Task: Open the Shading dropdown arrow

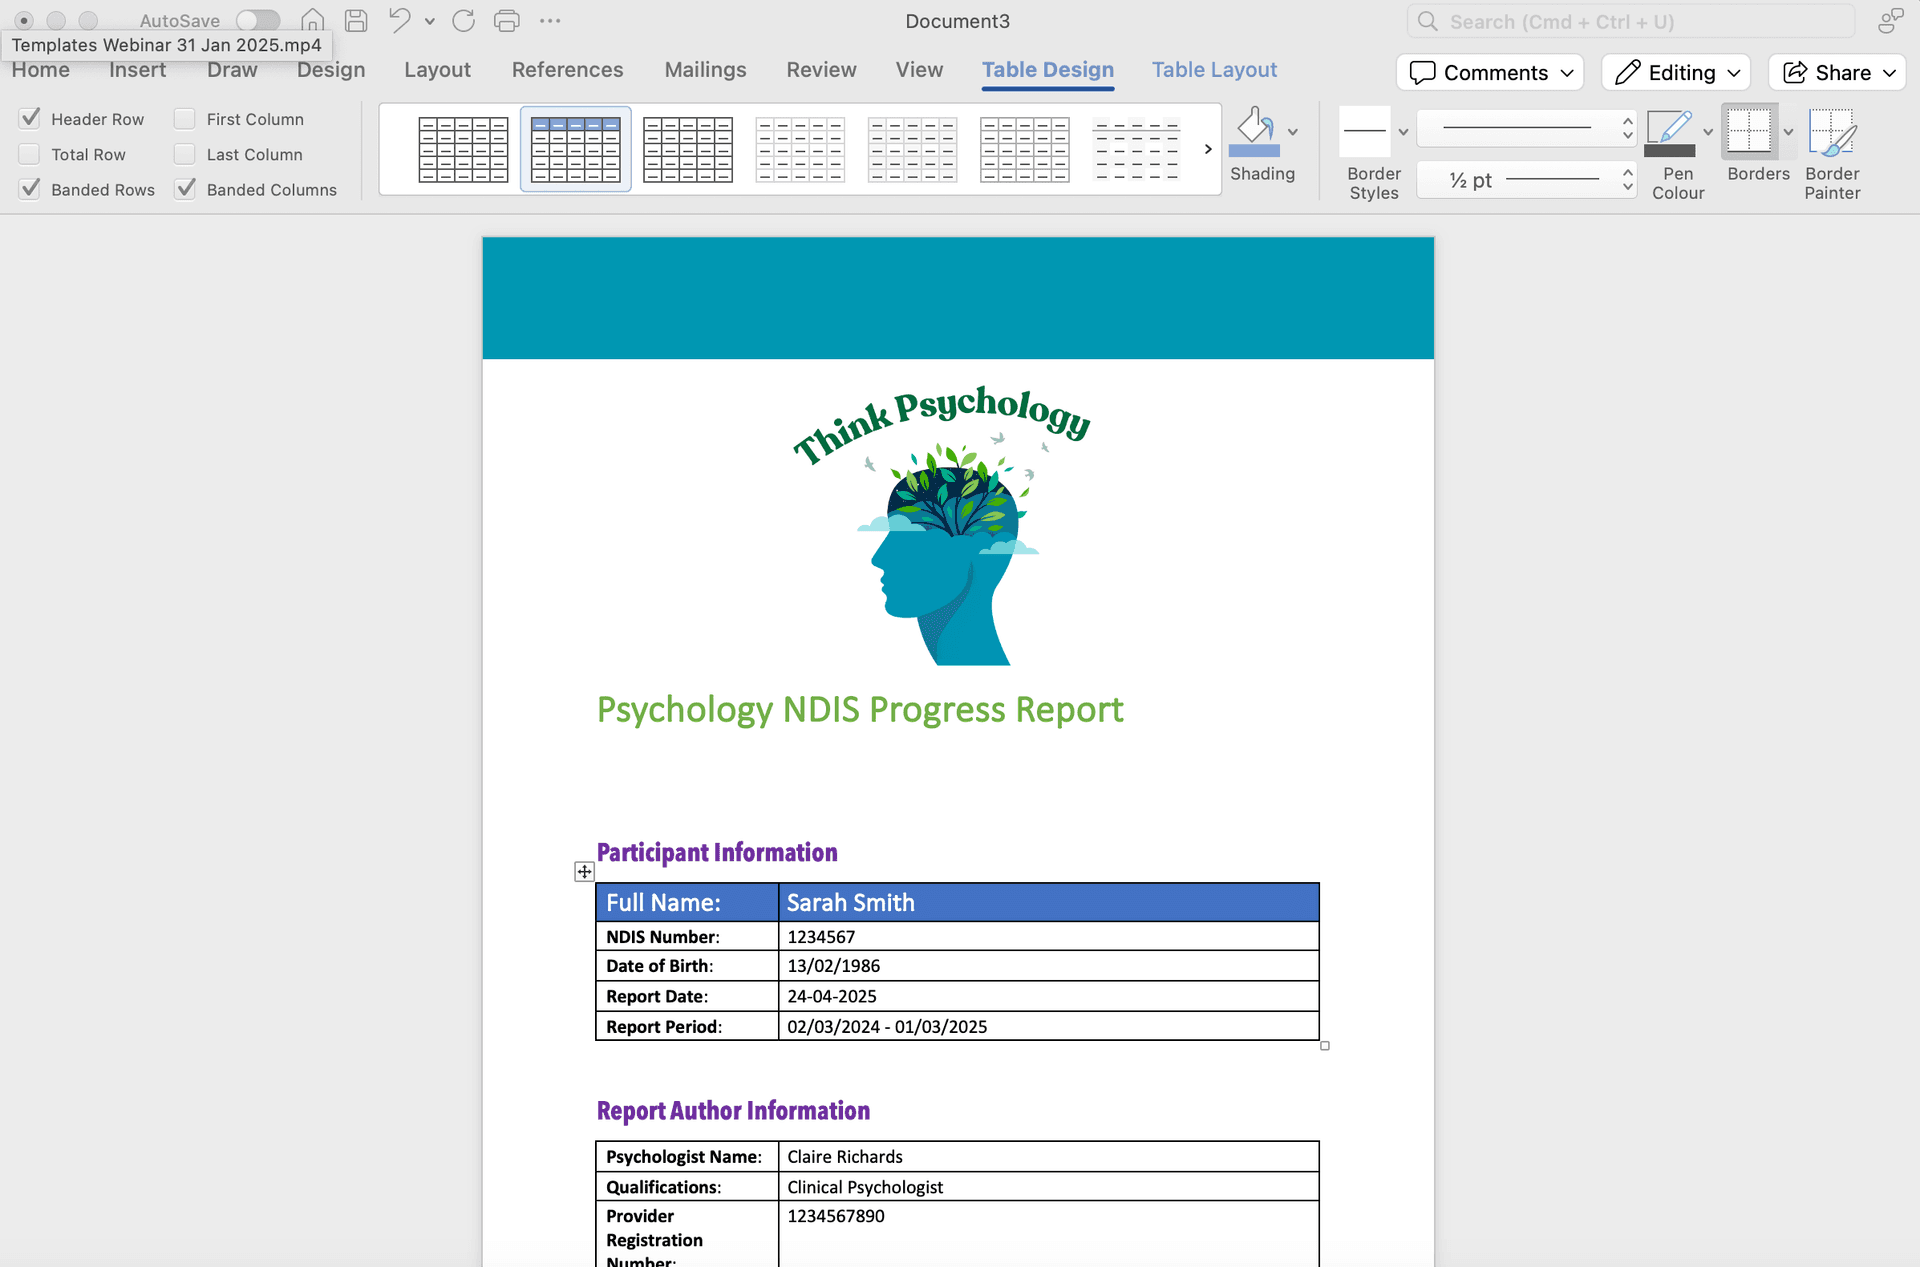Action: pyautogui.click(x=1294, y=131)
